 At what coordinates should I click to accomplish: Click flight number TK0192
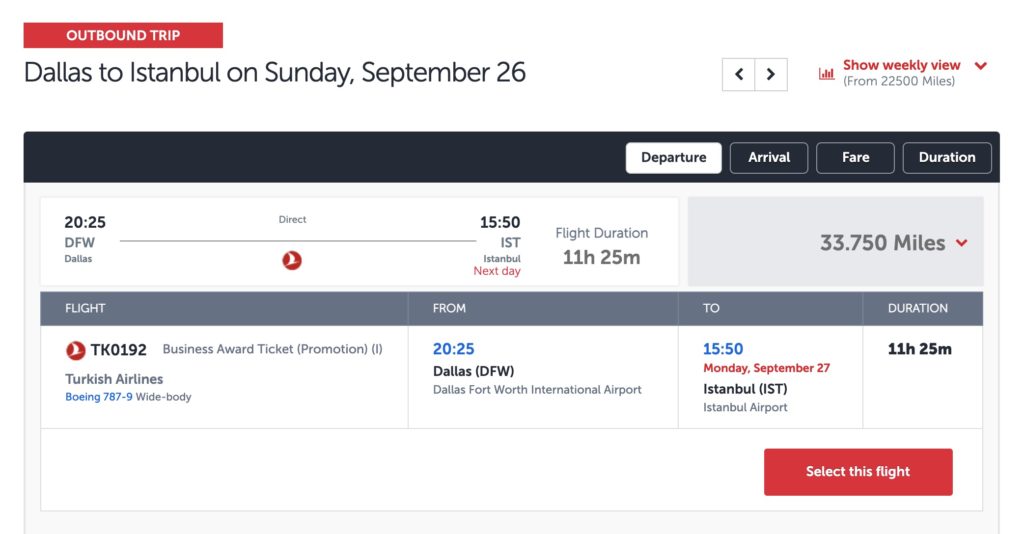click(118, 350)
